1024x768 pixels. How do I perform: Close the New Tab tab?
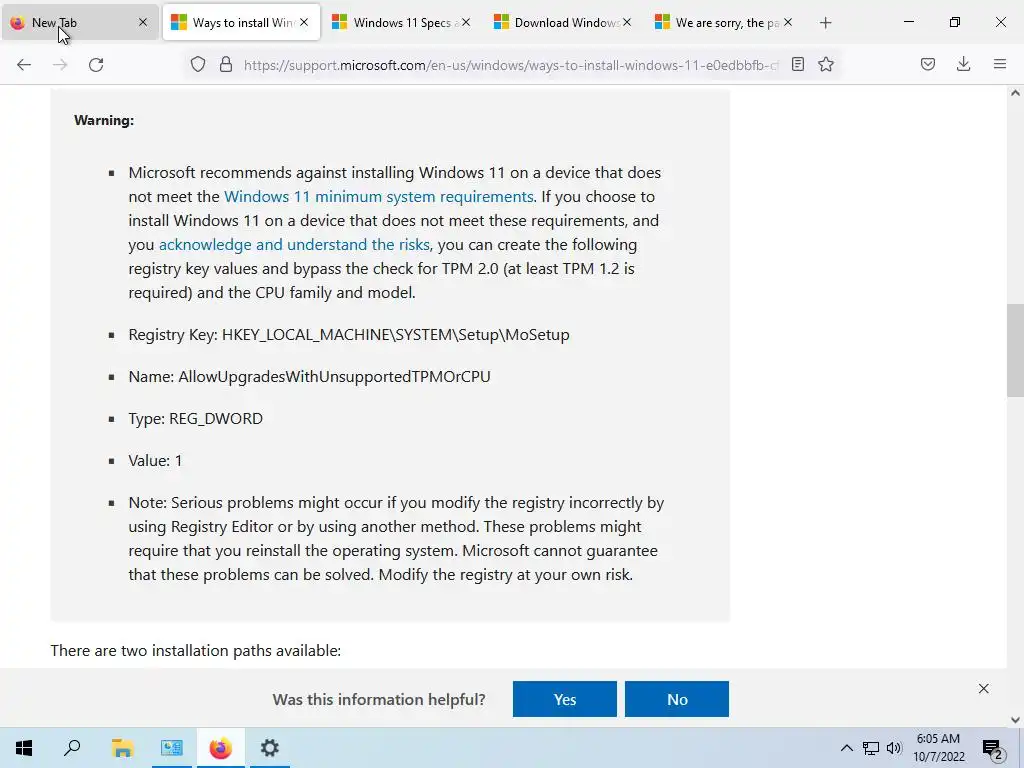click(143, 22)
